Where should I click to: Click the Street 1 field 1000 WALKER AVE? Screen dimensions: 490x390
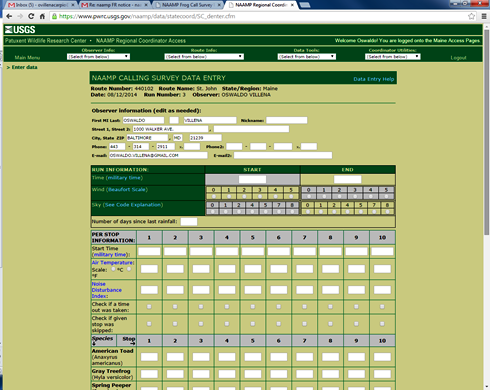(x=170, y=129)
